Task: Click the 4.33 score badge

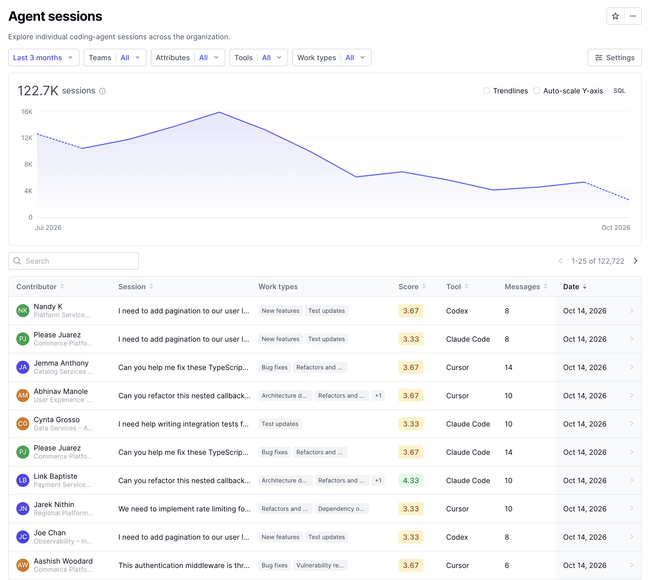Action: coord(411,480)
